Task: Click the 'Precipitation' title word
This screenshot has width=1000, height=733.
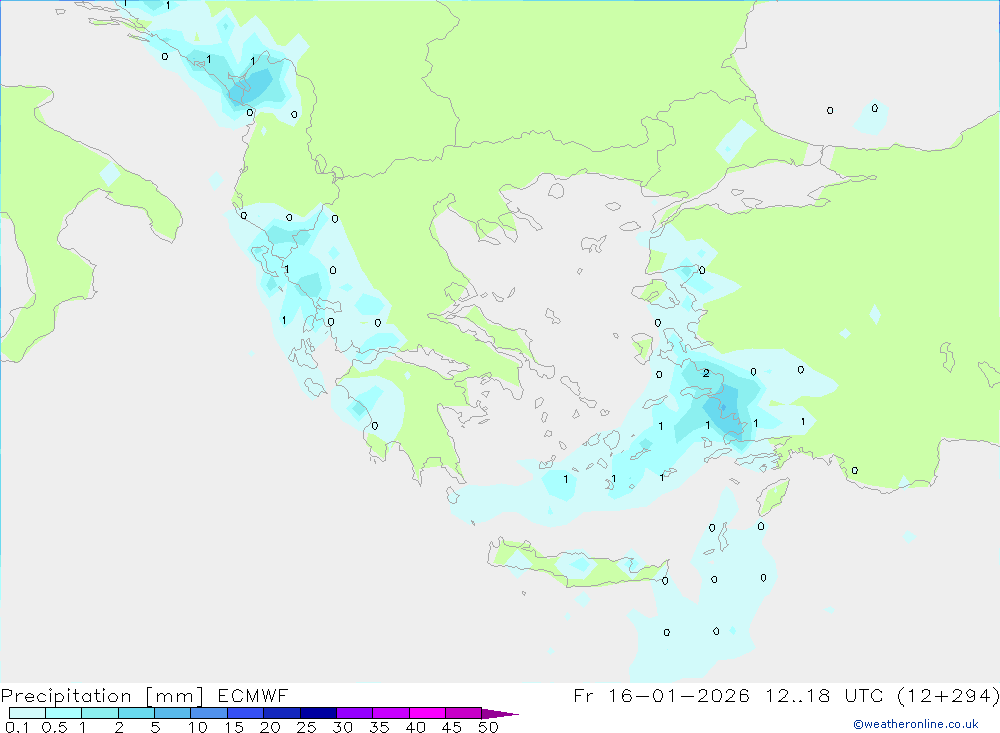Action: tap(66, 696)
